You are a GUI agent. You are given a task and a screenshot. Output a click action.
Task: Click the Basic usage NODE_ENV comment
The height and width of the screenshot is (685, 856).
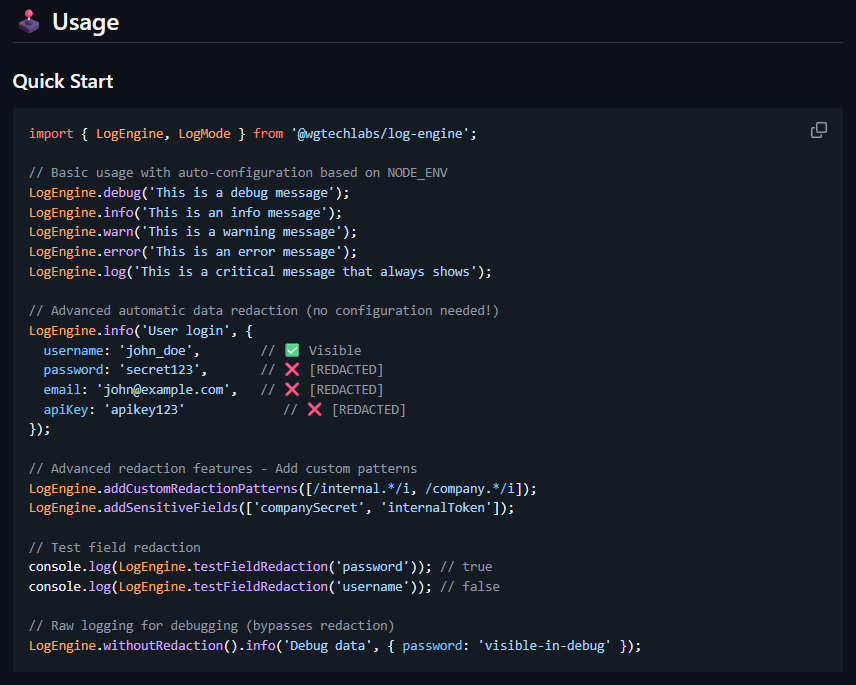click(238, 173)
